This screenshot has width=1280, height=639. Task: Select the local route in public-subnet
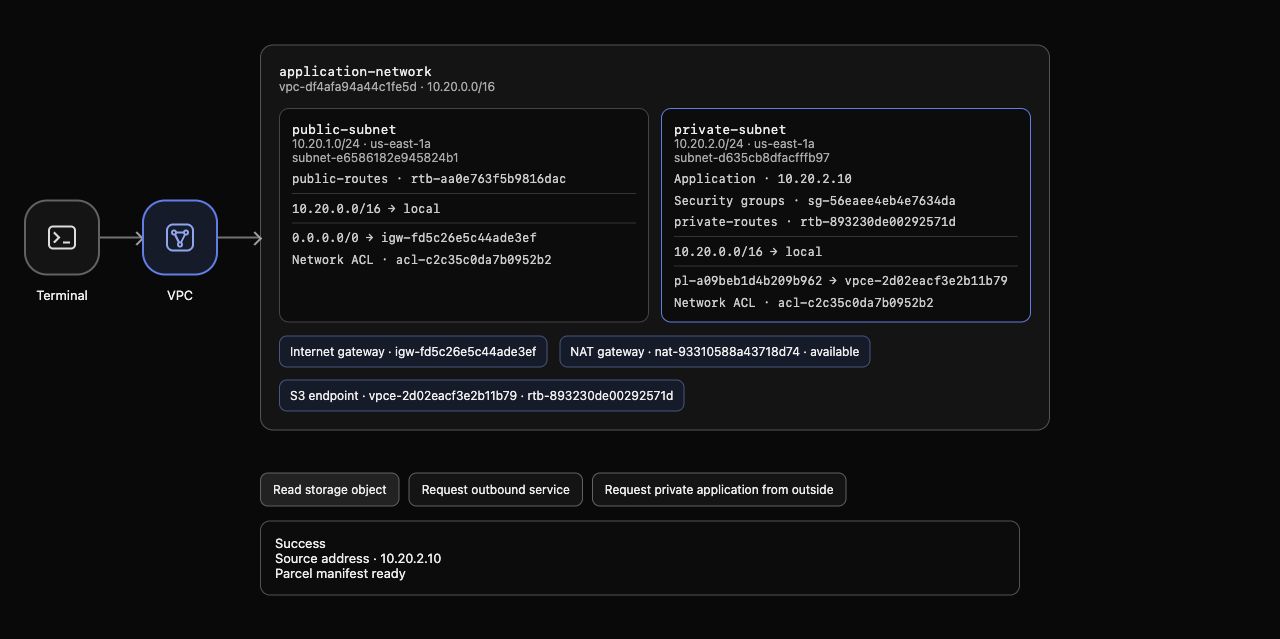(366, 209)
